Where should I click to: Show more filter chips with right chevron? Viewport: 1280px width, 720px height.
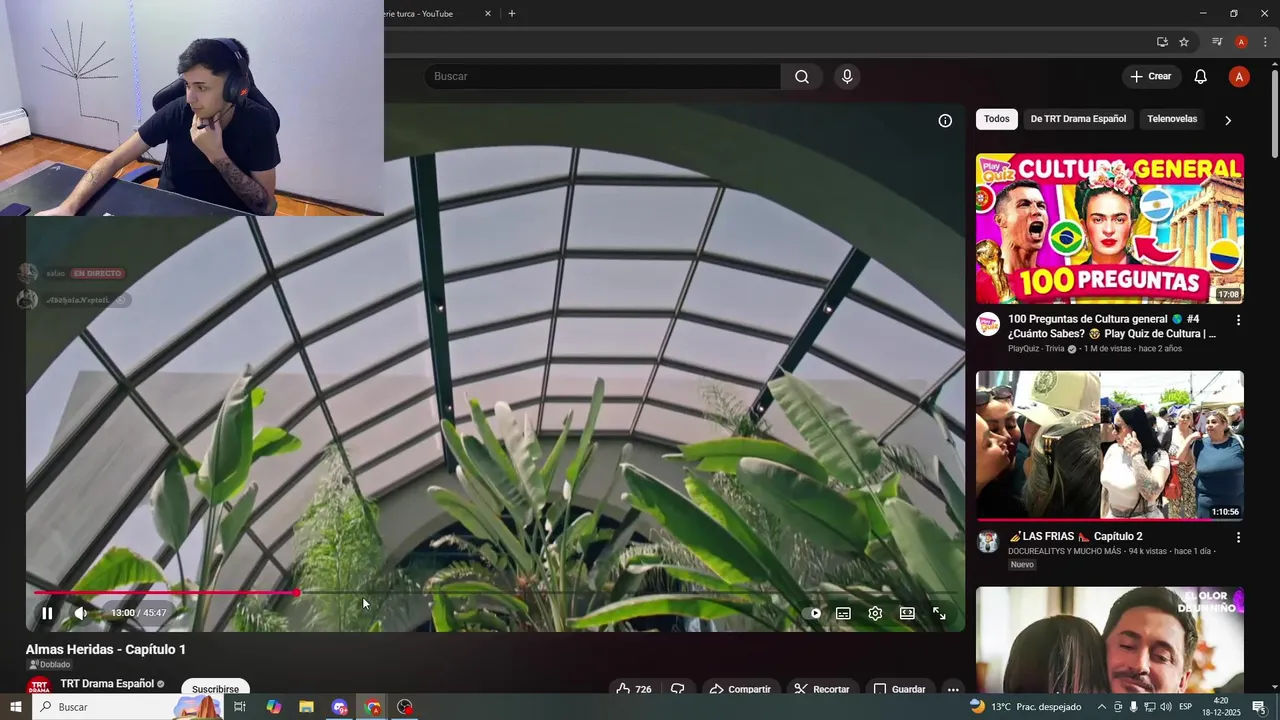point(1228,120)
